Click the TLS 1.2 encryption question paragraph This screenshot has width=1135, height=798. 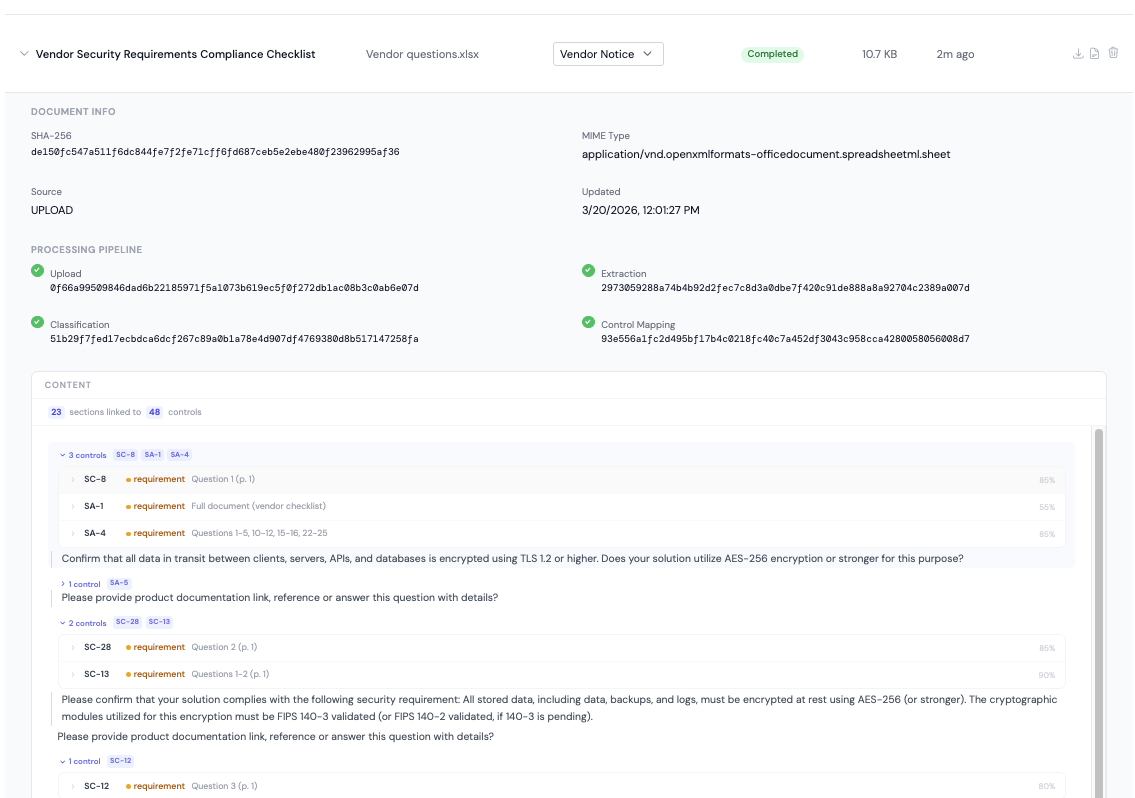512,559
